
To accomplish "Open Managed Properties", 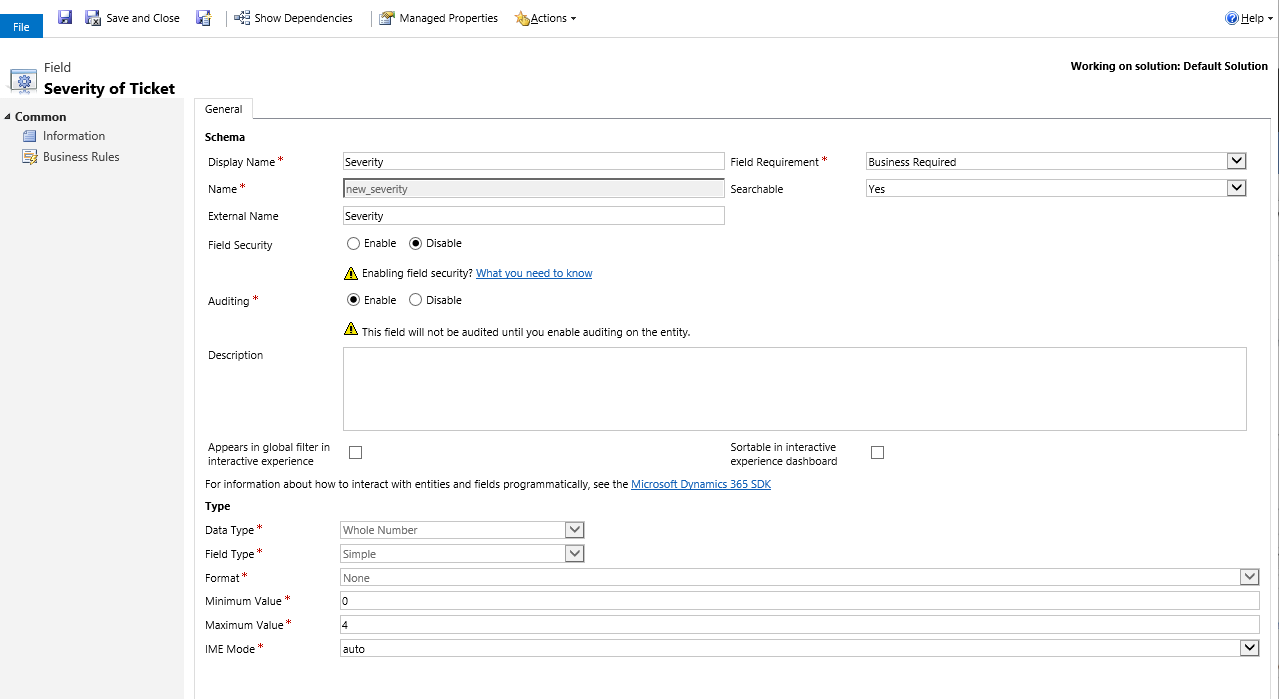I will tap(438, 18).
